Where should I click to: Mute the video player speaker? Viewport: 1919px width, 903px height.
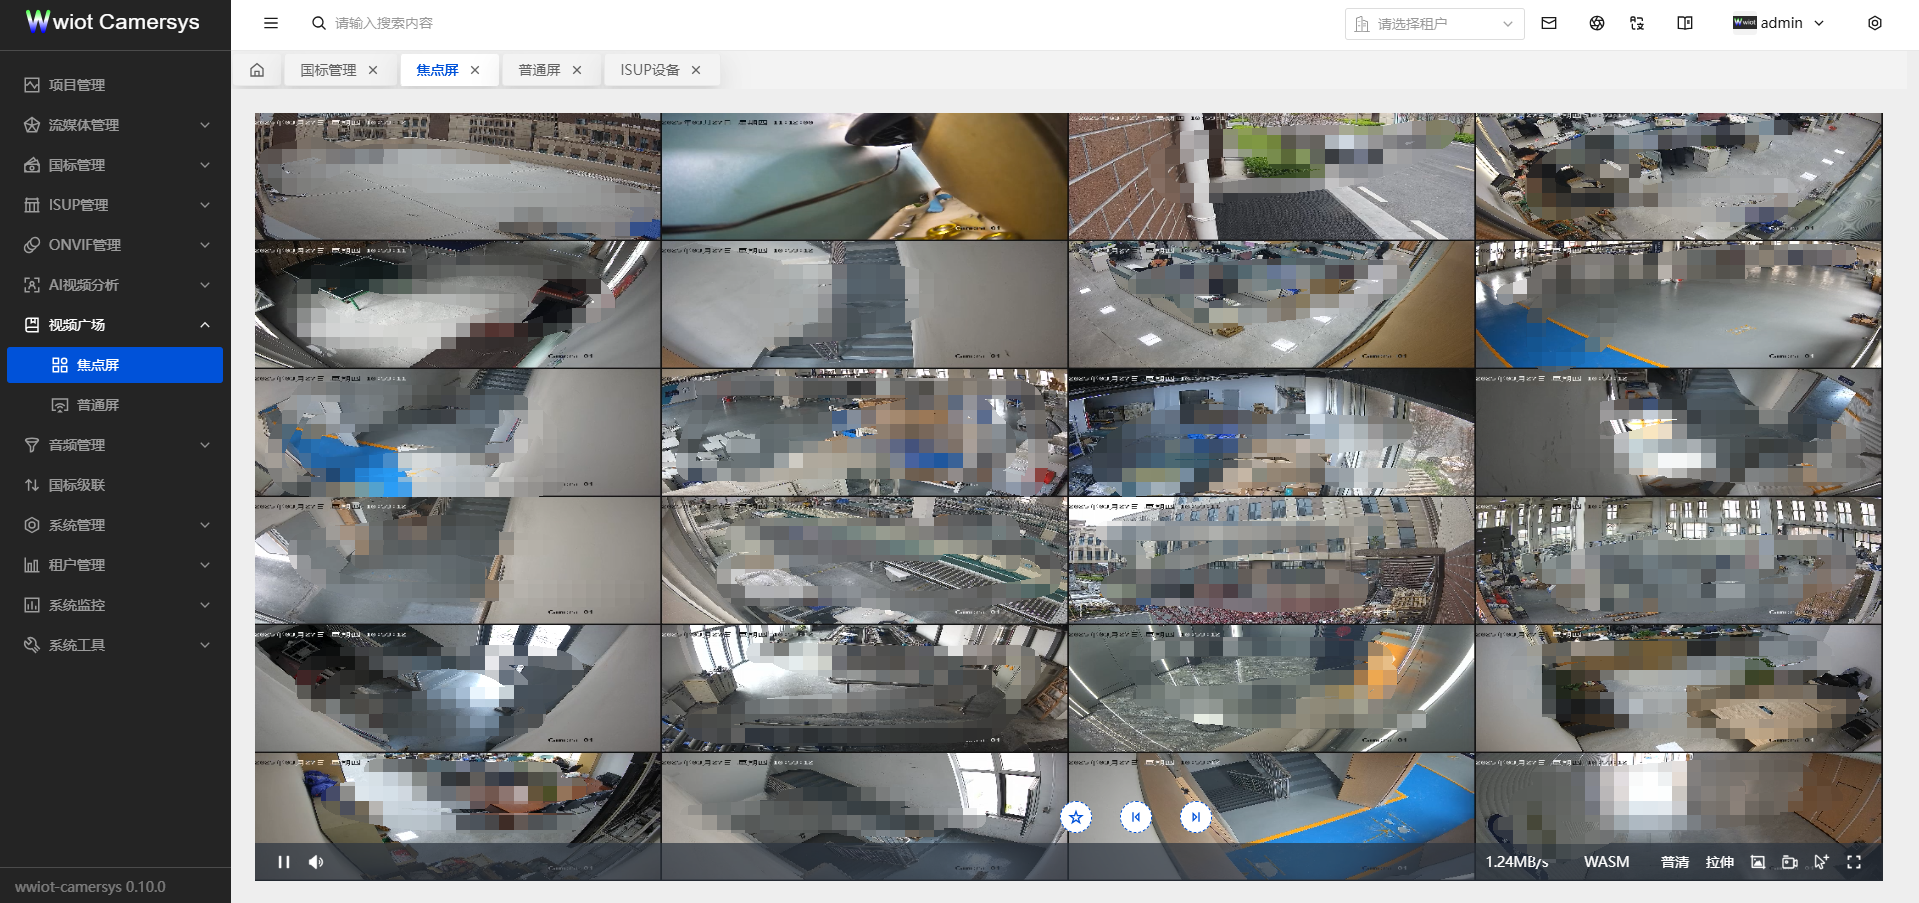(x=316, y=862)
